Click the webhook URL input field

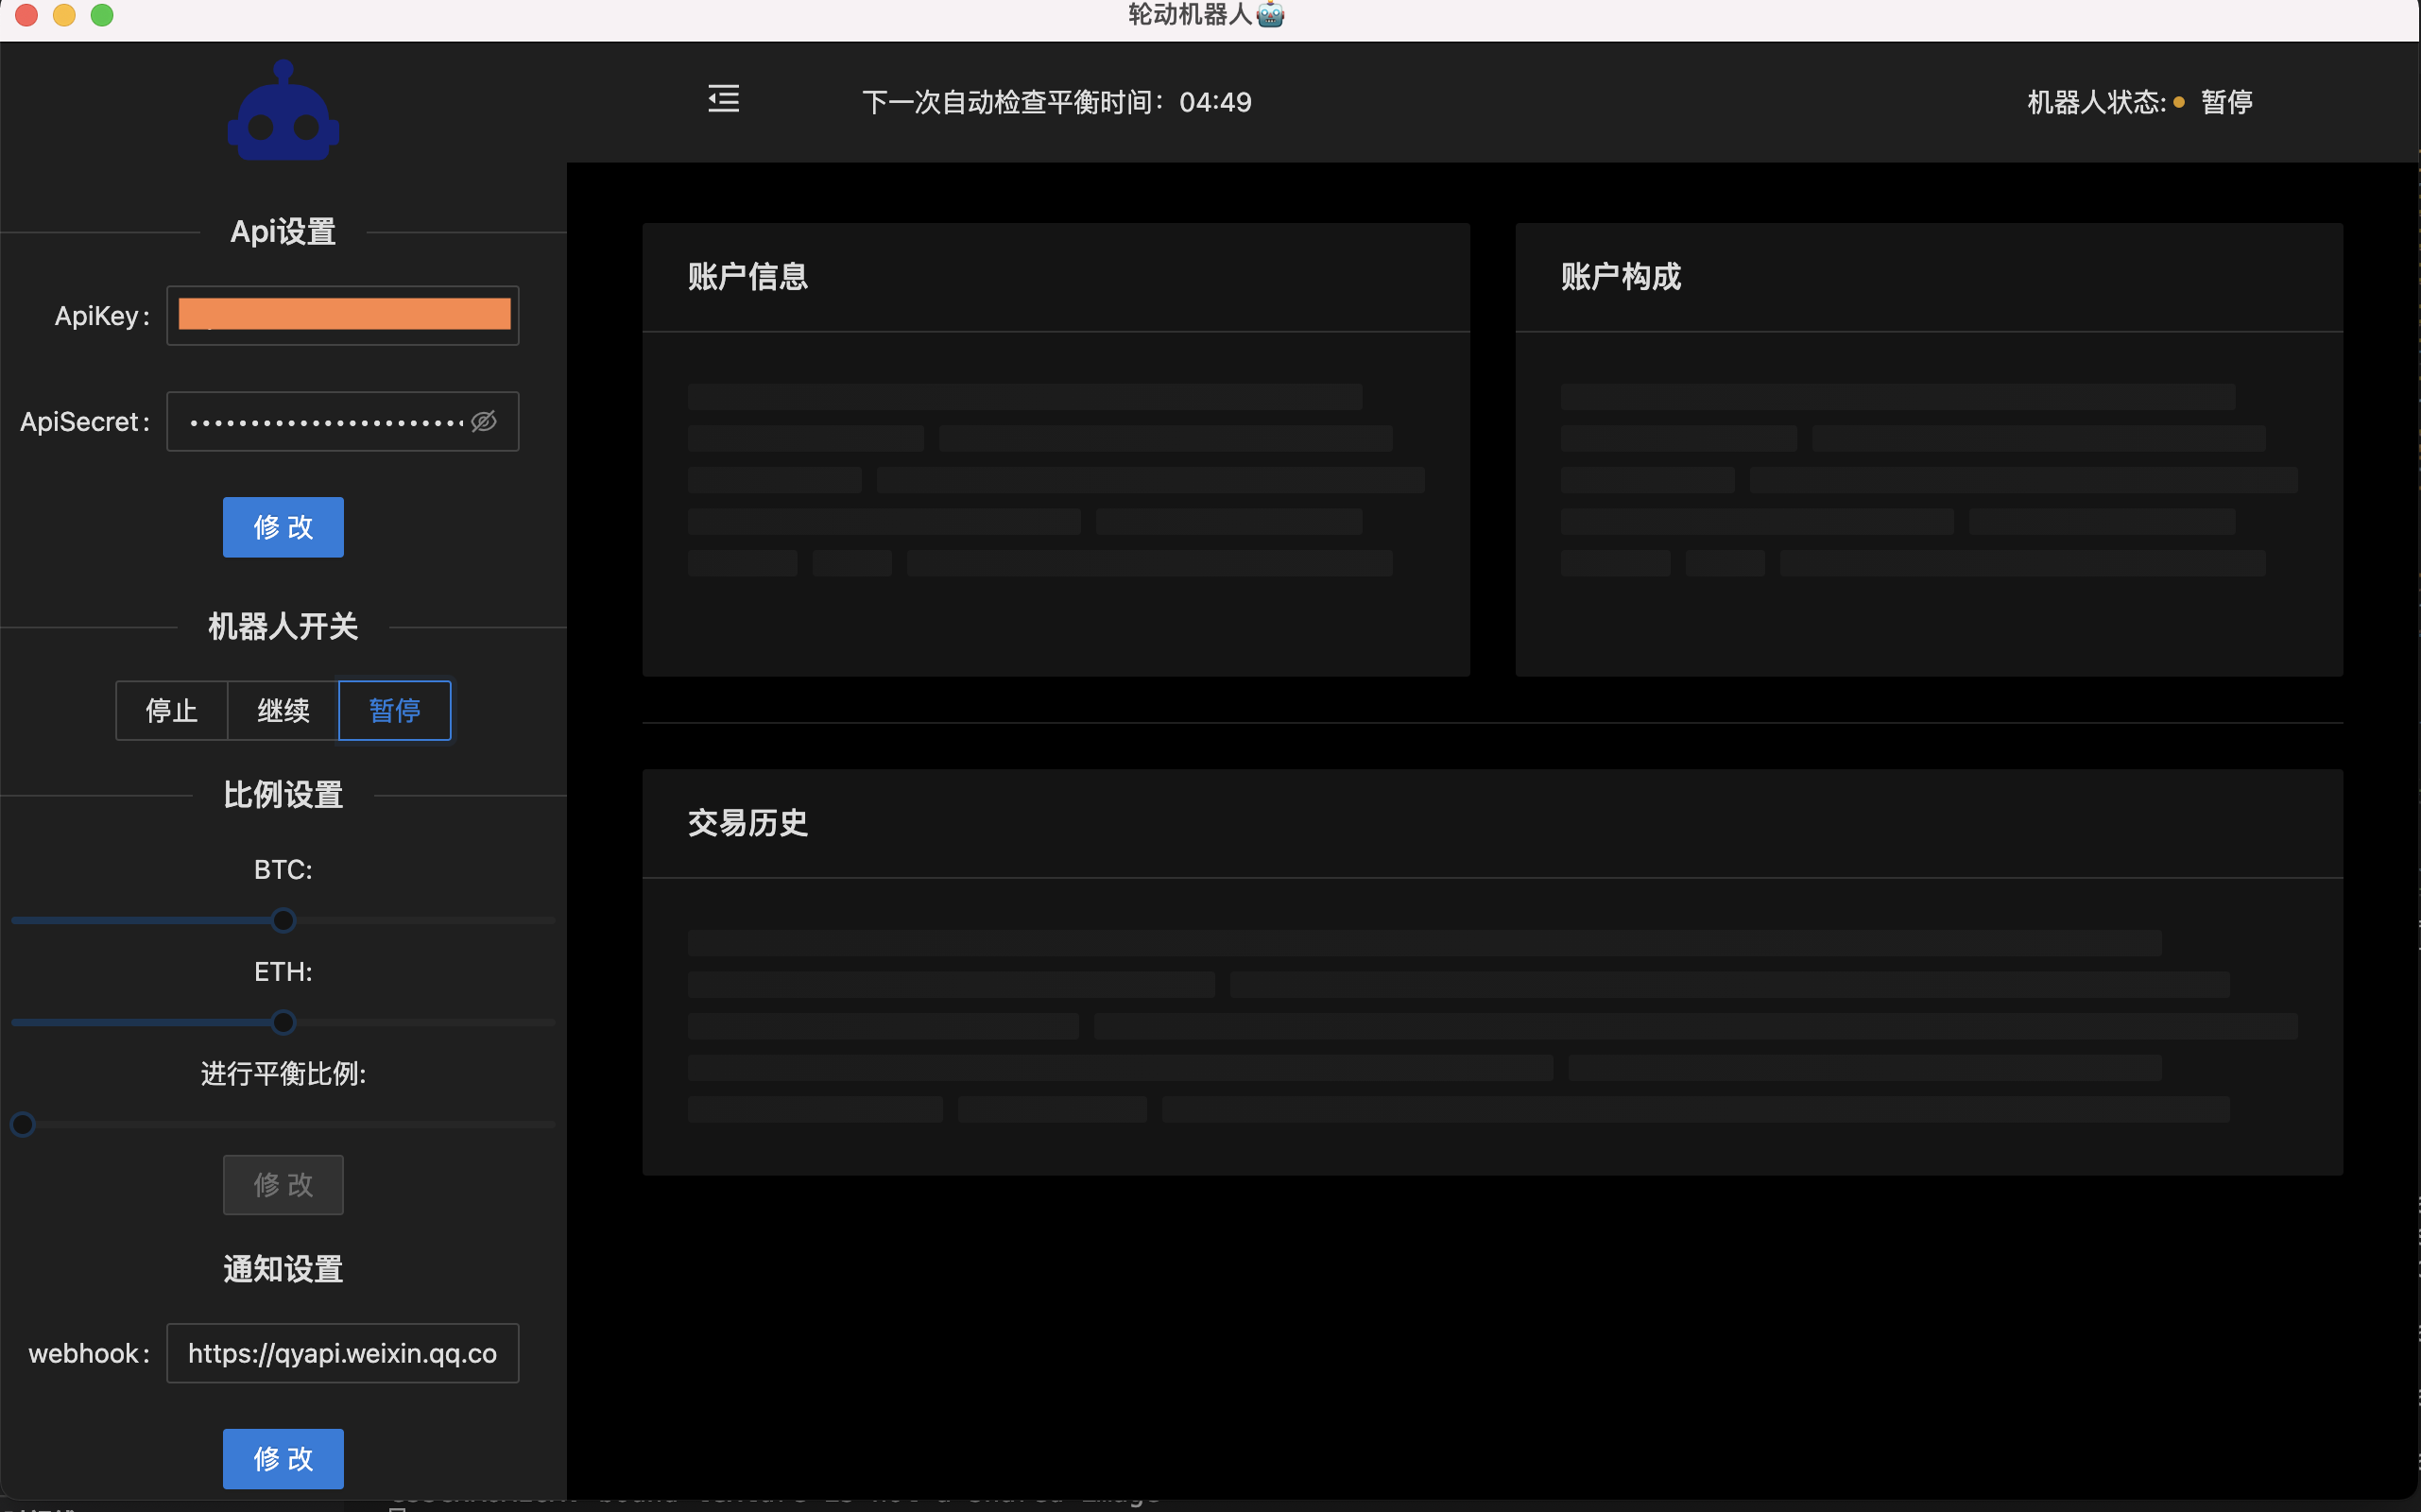[x=343, y=1353]
